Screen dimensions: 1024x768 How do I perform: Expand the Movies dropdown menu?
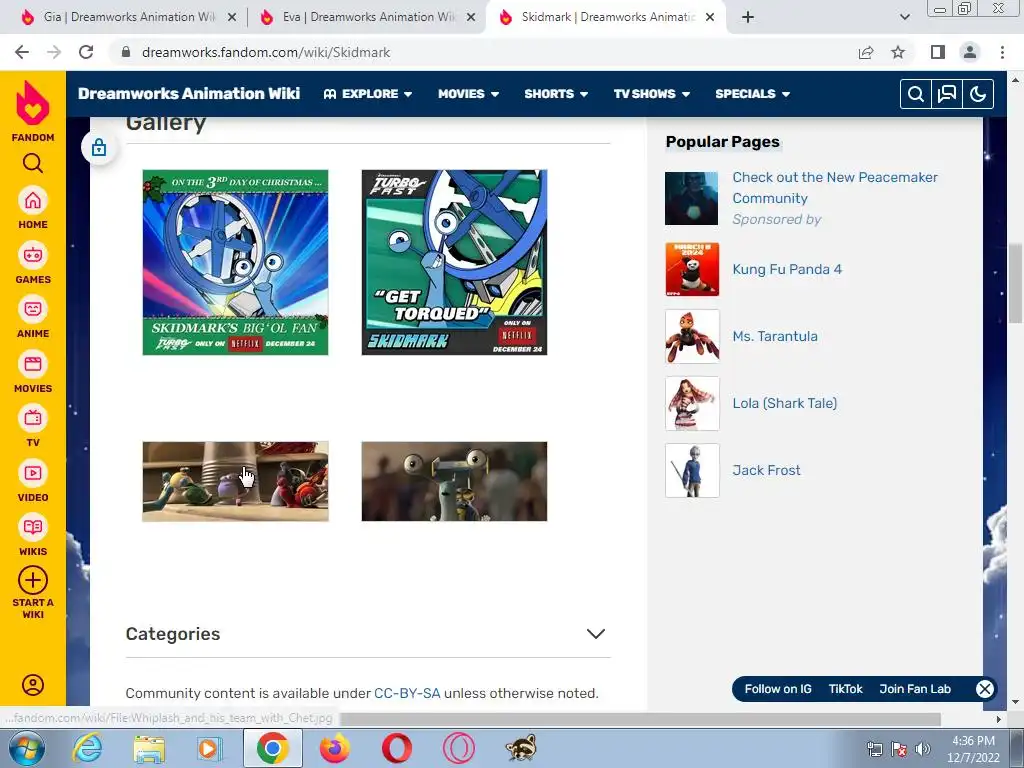[x=469, y=94]
